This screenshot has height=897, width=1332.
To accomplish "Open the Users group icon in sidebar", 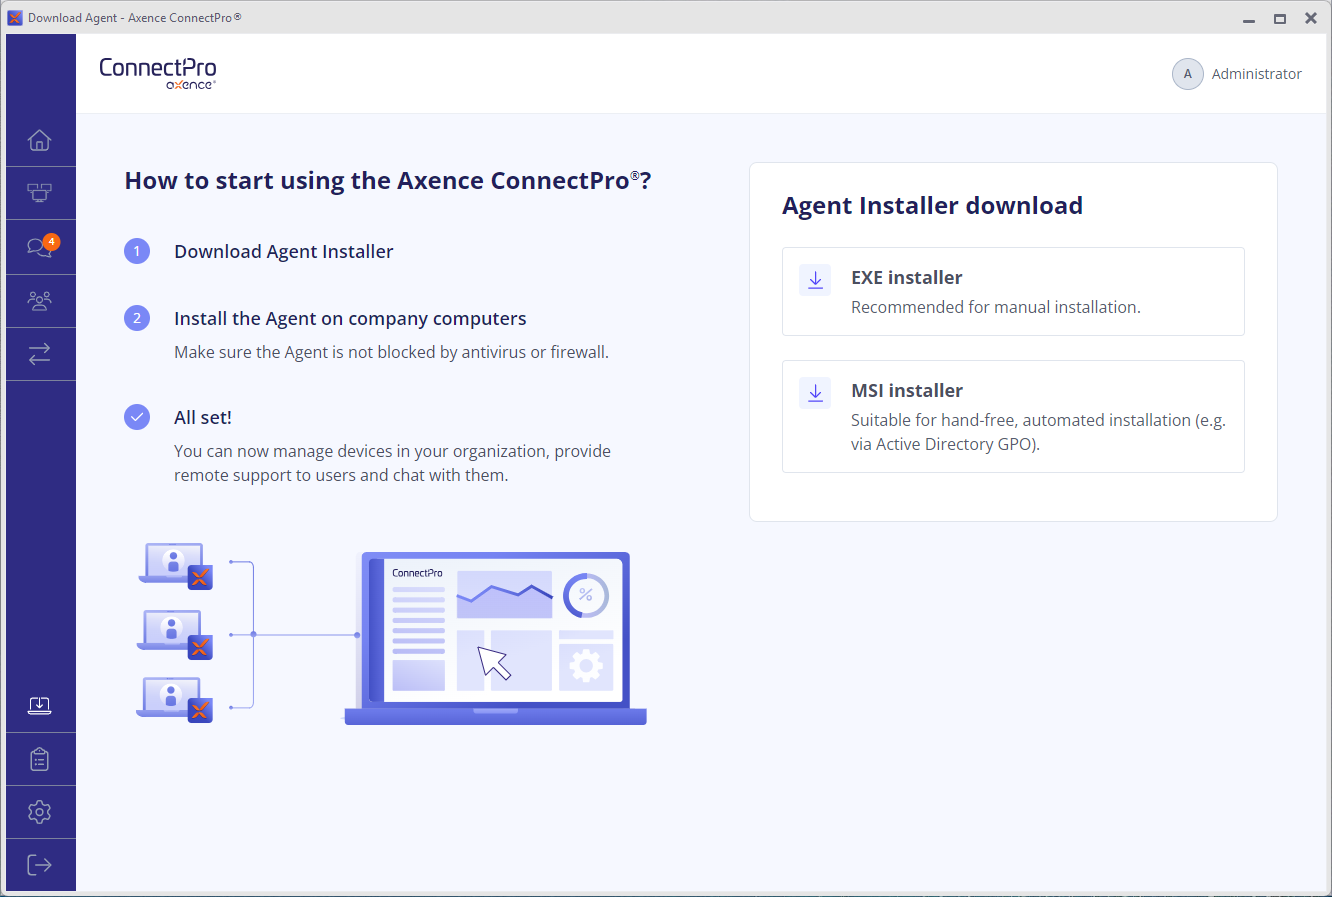I will (x=40, y=301).
